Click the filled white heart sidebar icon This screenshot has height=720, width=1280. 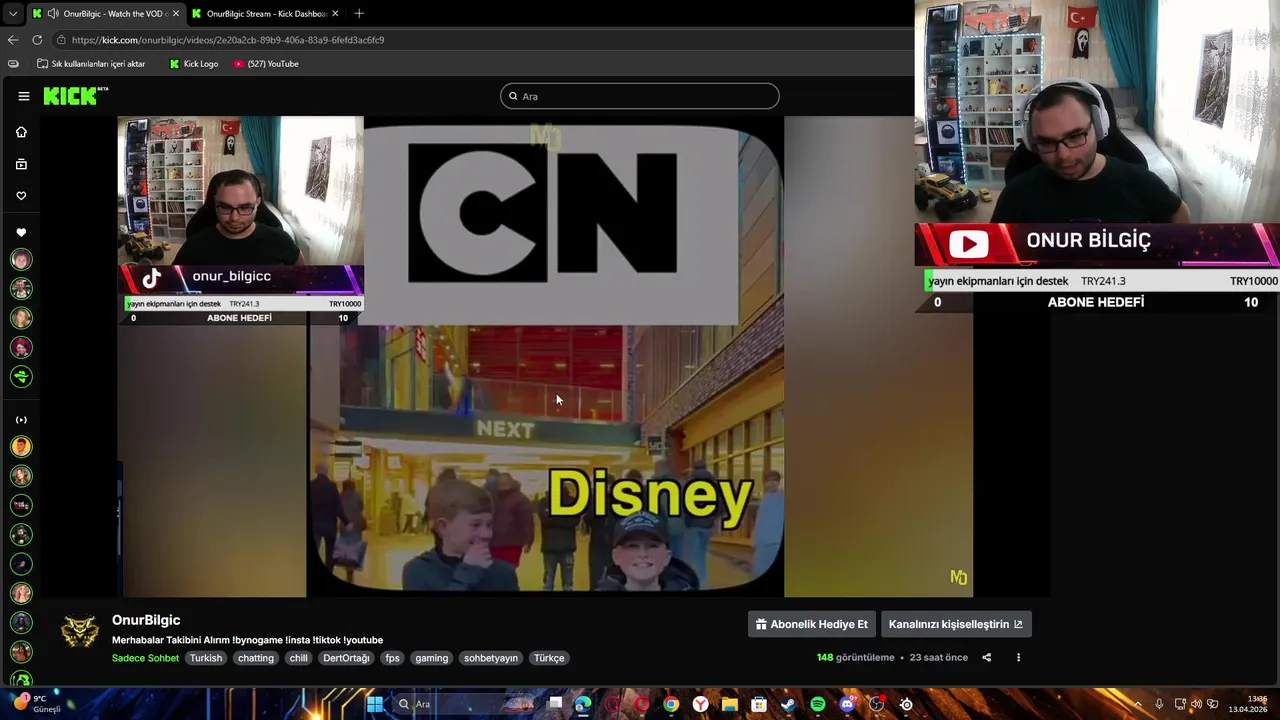(x=21, y=232)
